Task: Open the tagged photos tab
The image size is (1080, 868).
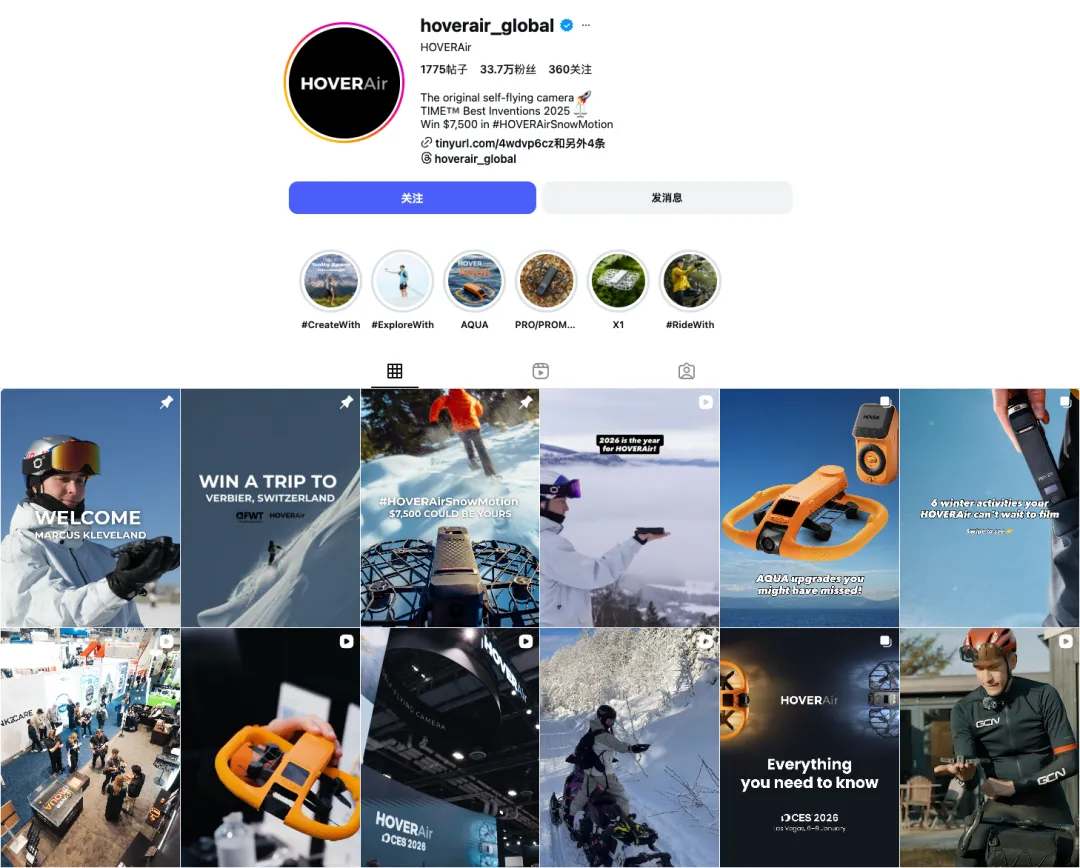Action: pyautogui.click(x=686, y=371)
